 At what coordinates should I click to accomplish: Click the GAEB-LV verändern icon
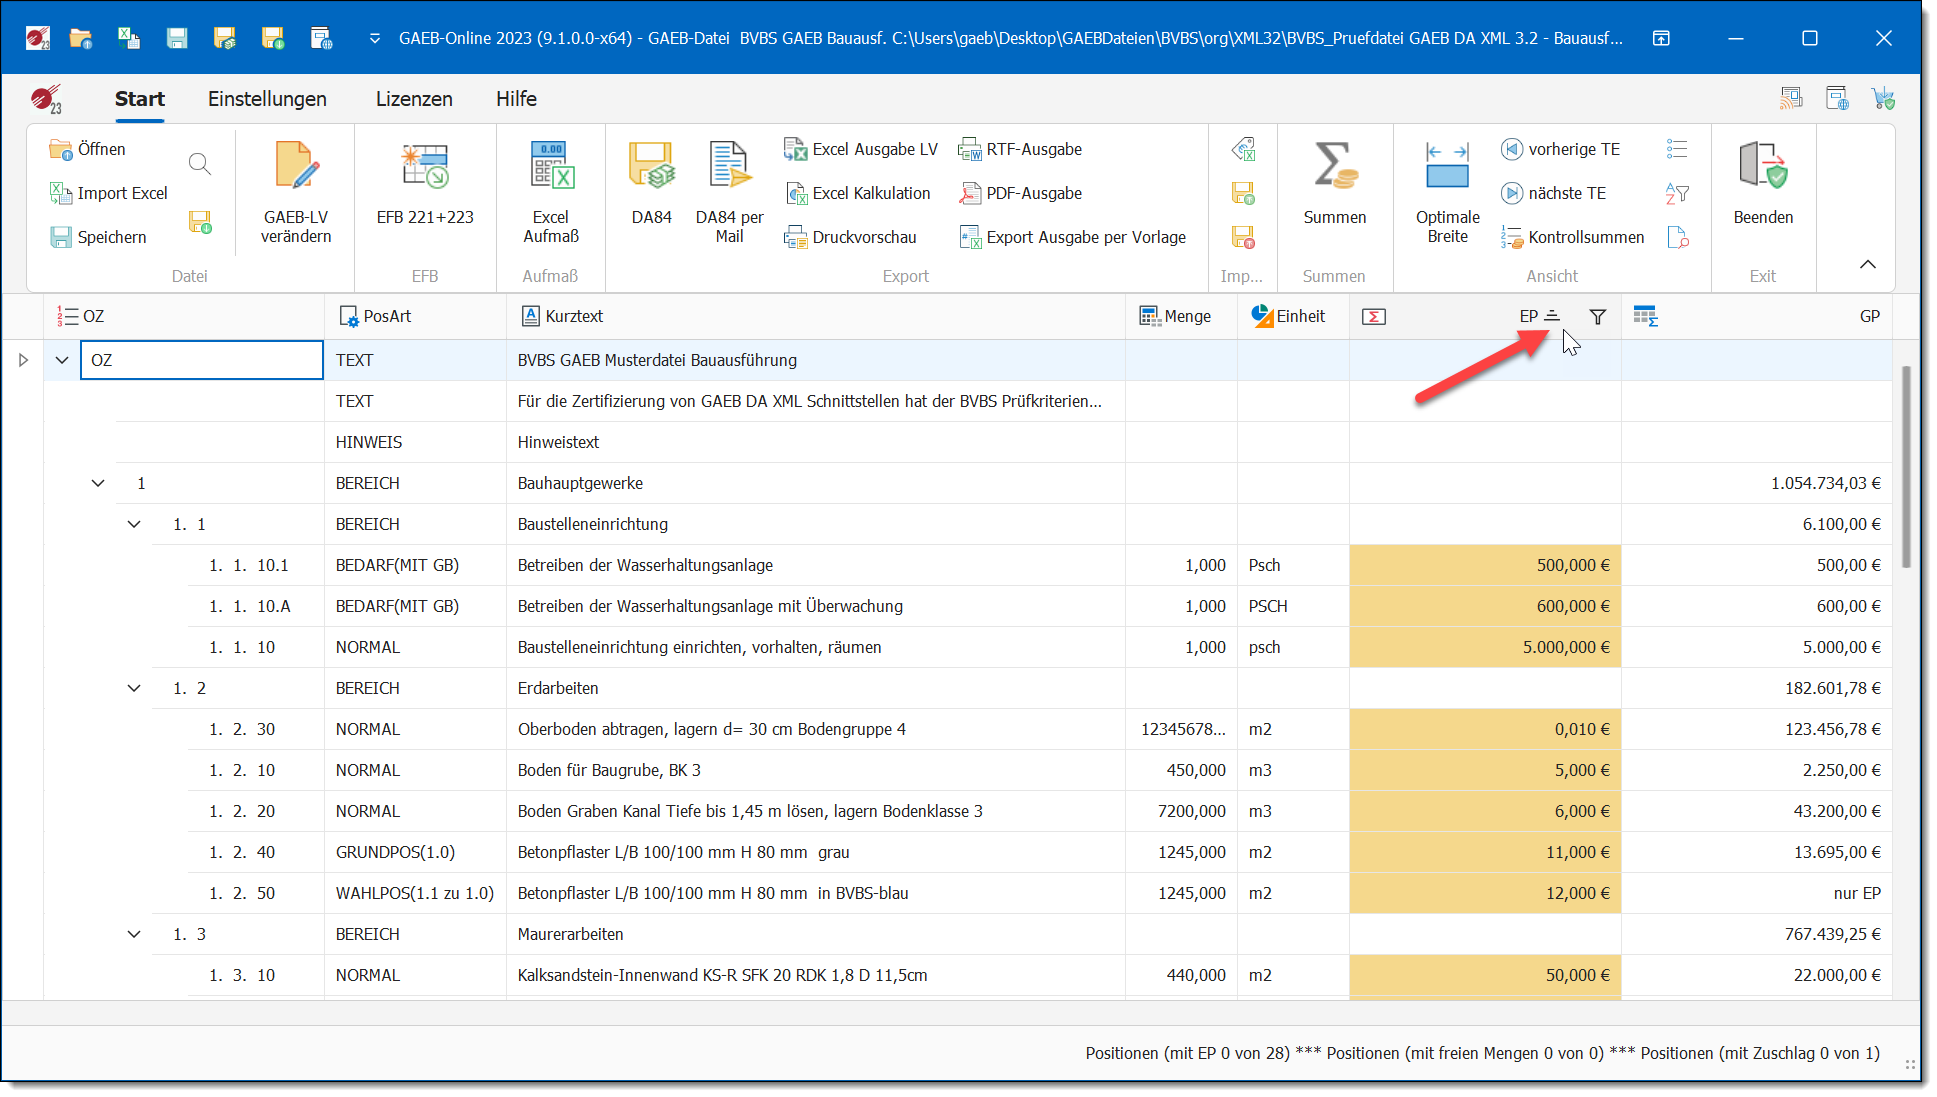point(295,168)
